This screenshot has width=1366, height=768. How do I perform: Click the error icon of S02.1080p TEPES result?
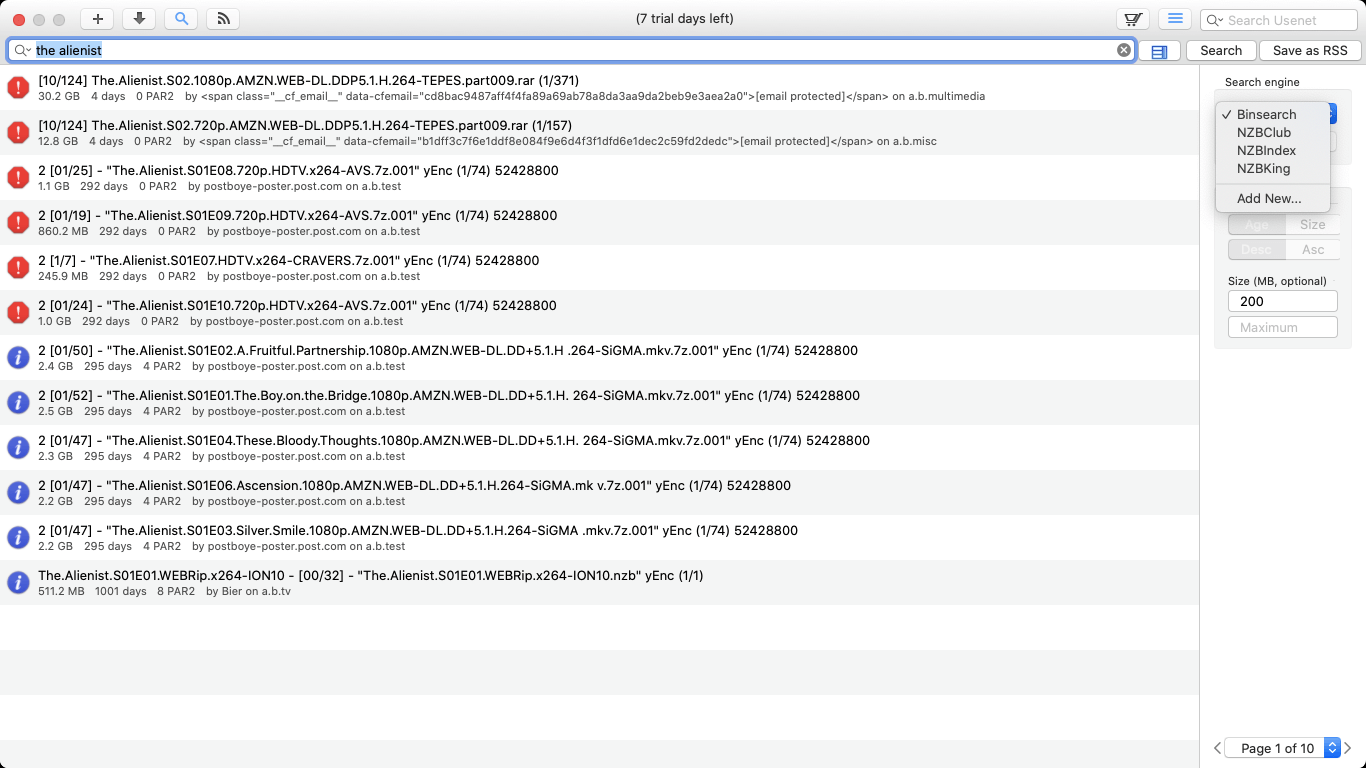[x=18, y=87]
